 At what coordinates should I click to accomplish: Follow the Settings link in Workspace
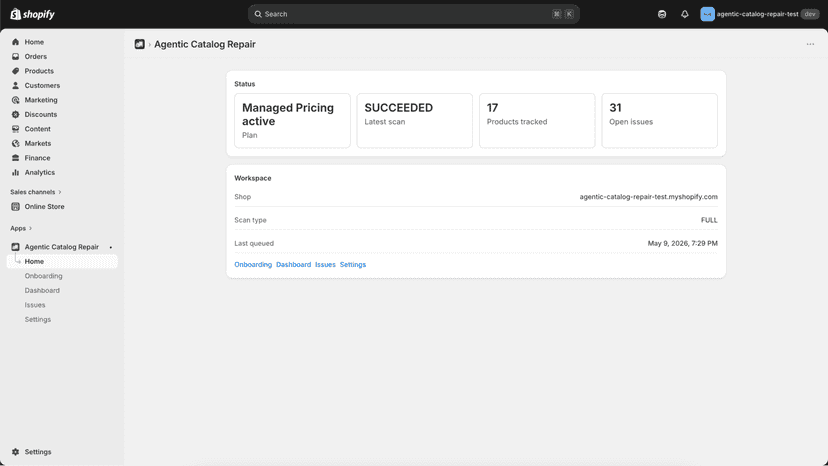tap(353, 265)
